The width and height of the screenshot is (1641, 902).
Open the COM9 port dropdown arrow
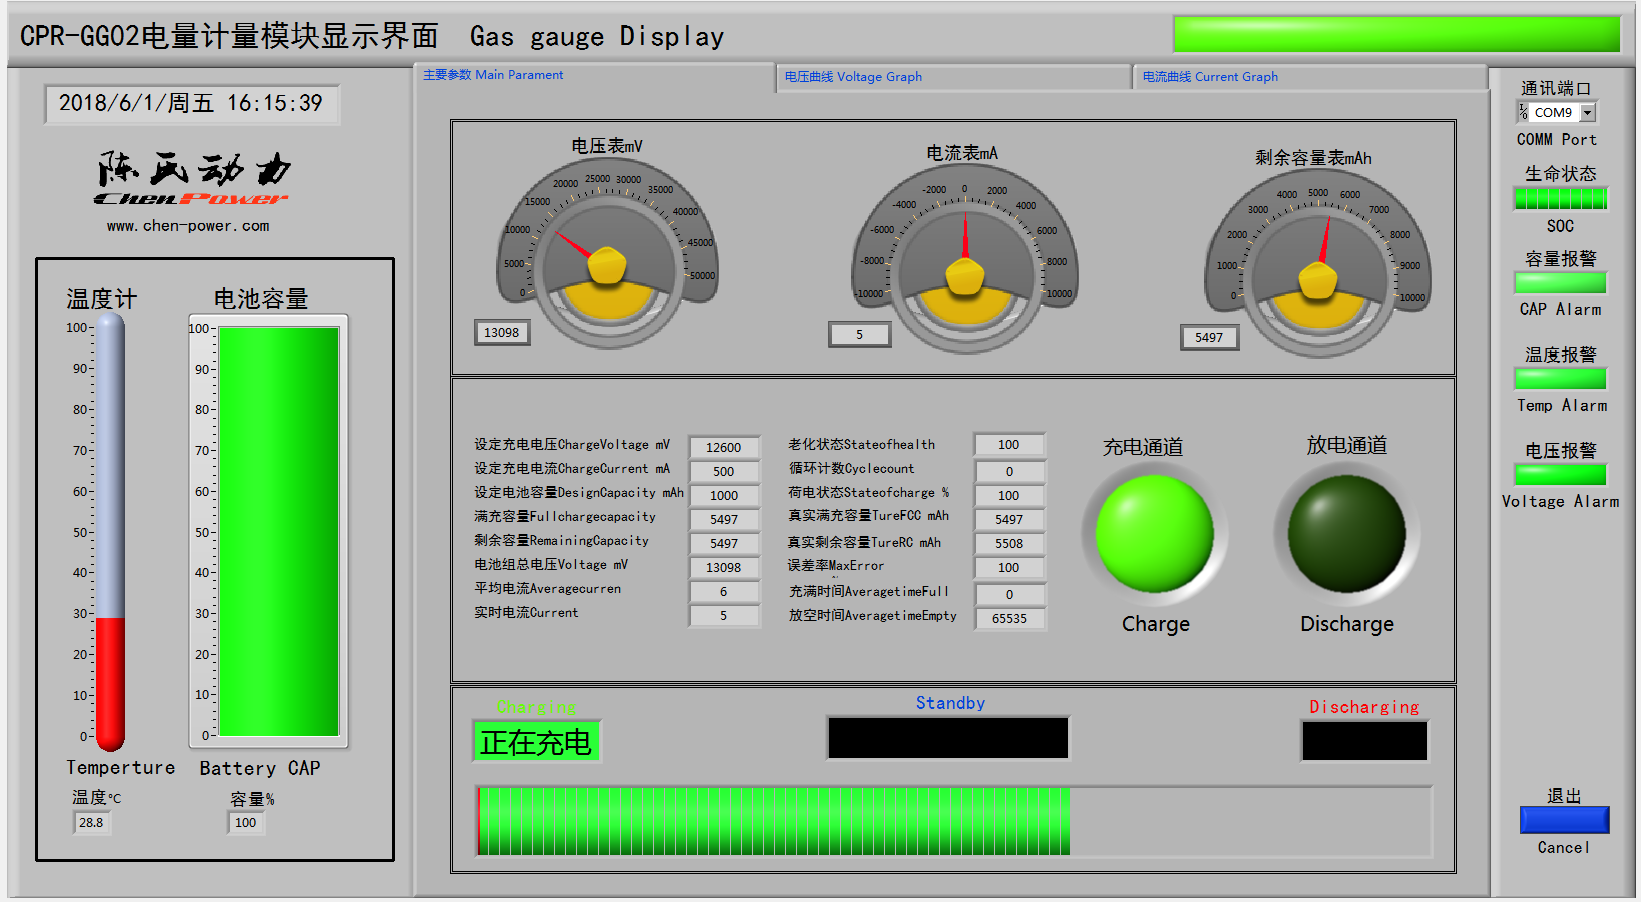click(1587, 113)
